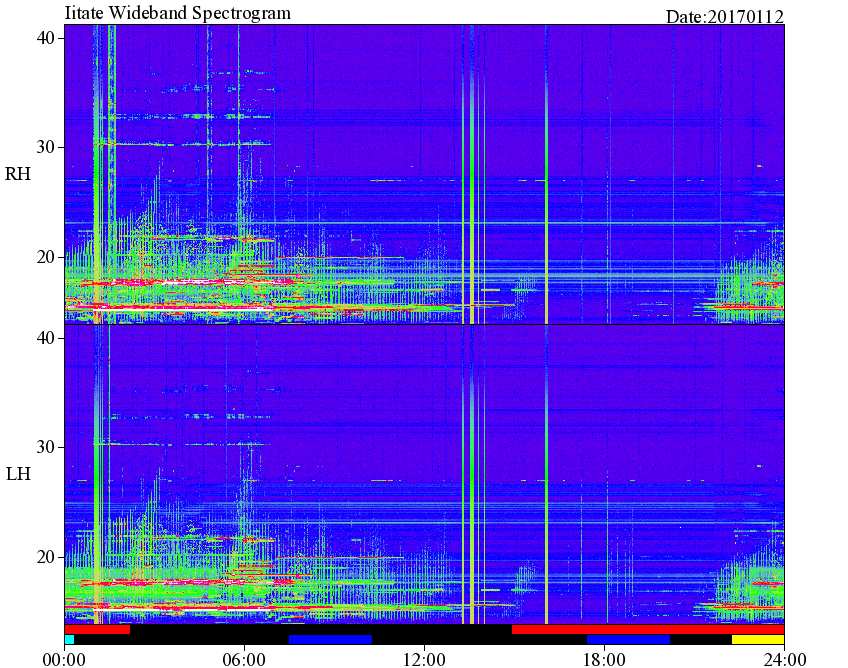
Task: Click the 12:00 time axis label
Action: pos(425,659)
